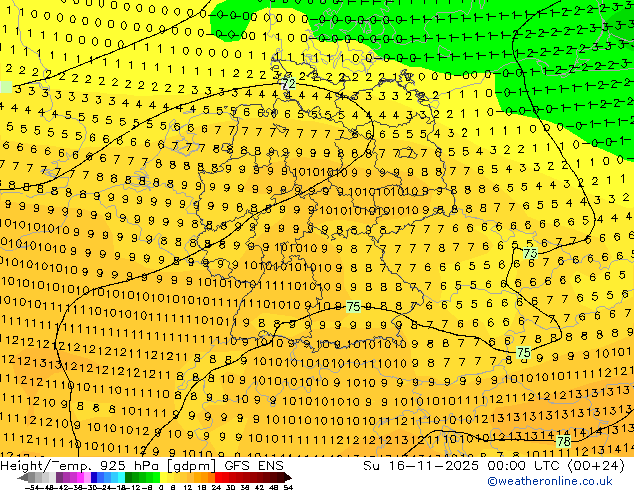
Task: Select the yellow legend swatch at 0
Action: point(163,477)
